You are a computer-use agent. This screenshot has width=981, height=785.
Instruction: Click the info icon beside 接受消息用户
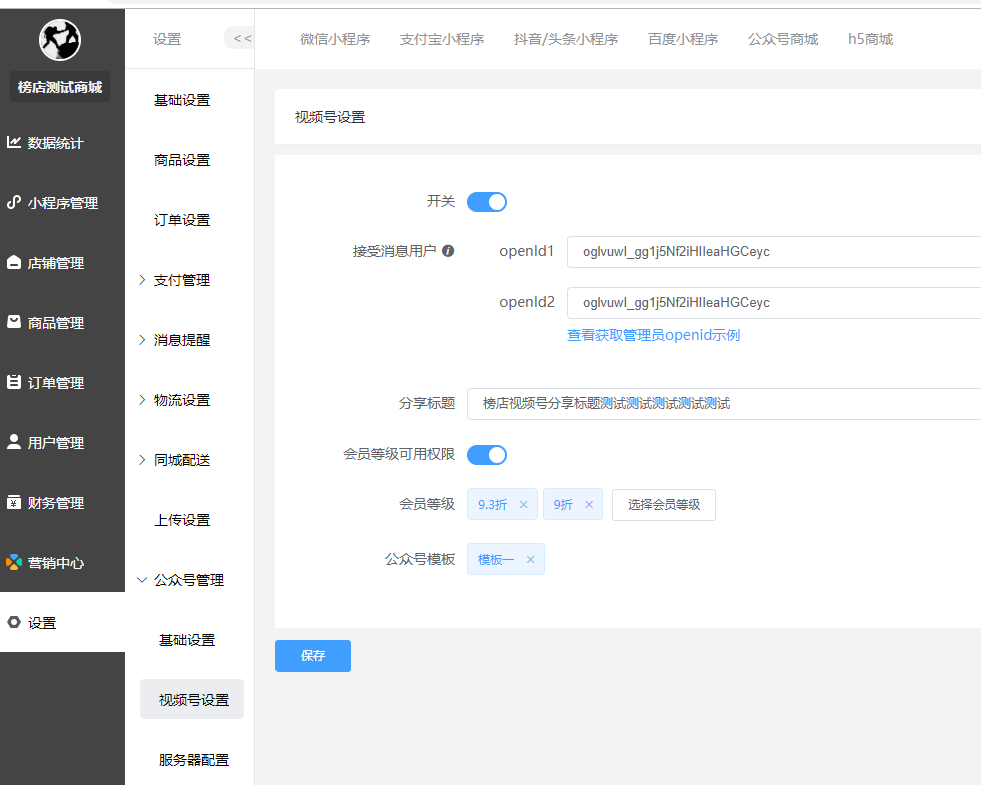click(448, 251)
